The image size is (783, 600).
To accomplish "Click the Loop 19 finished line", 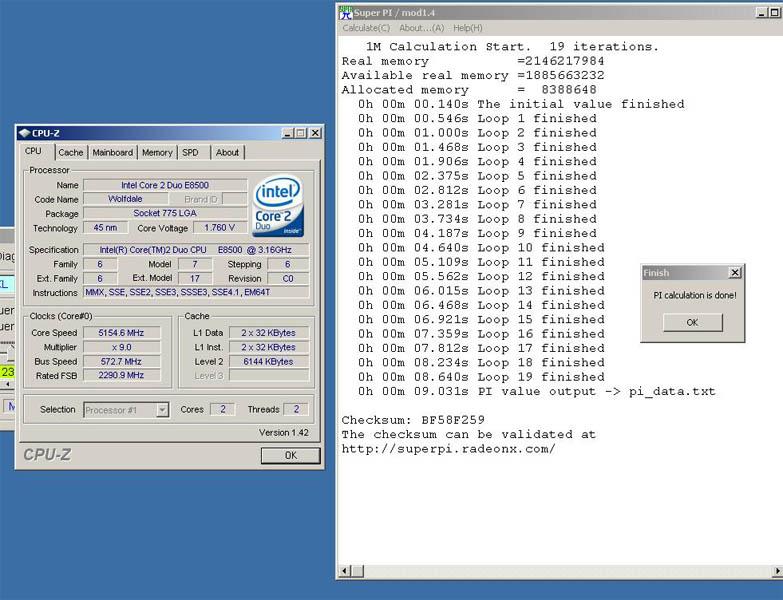I will 481,377.
